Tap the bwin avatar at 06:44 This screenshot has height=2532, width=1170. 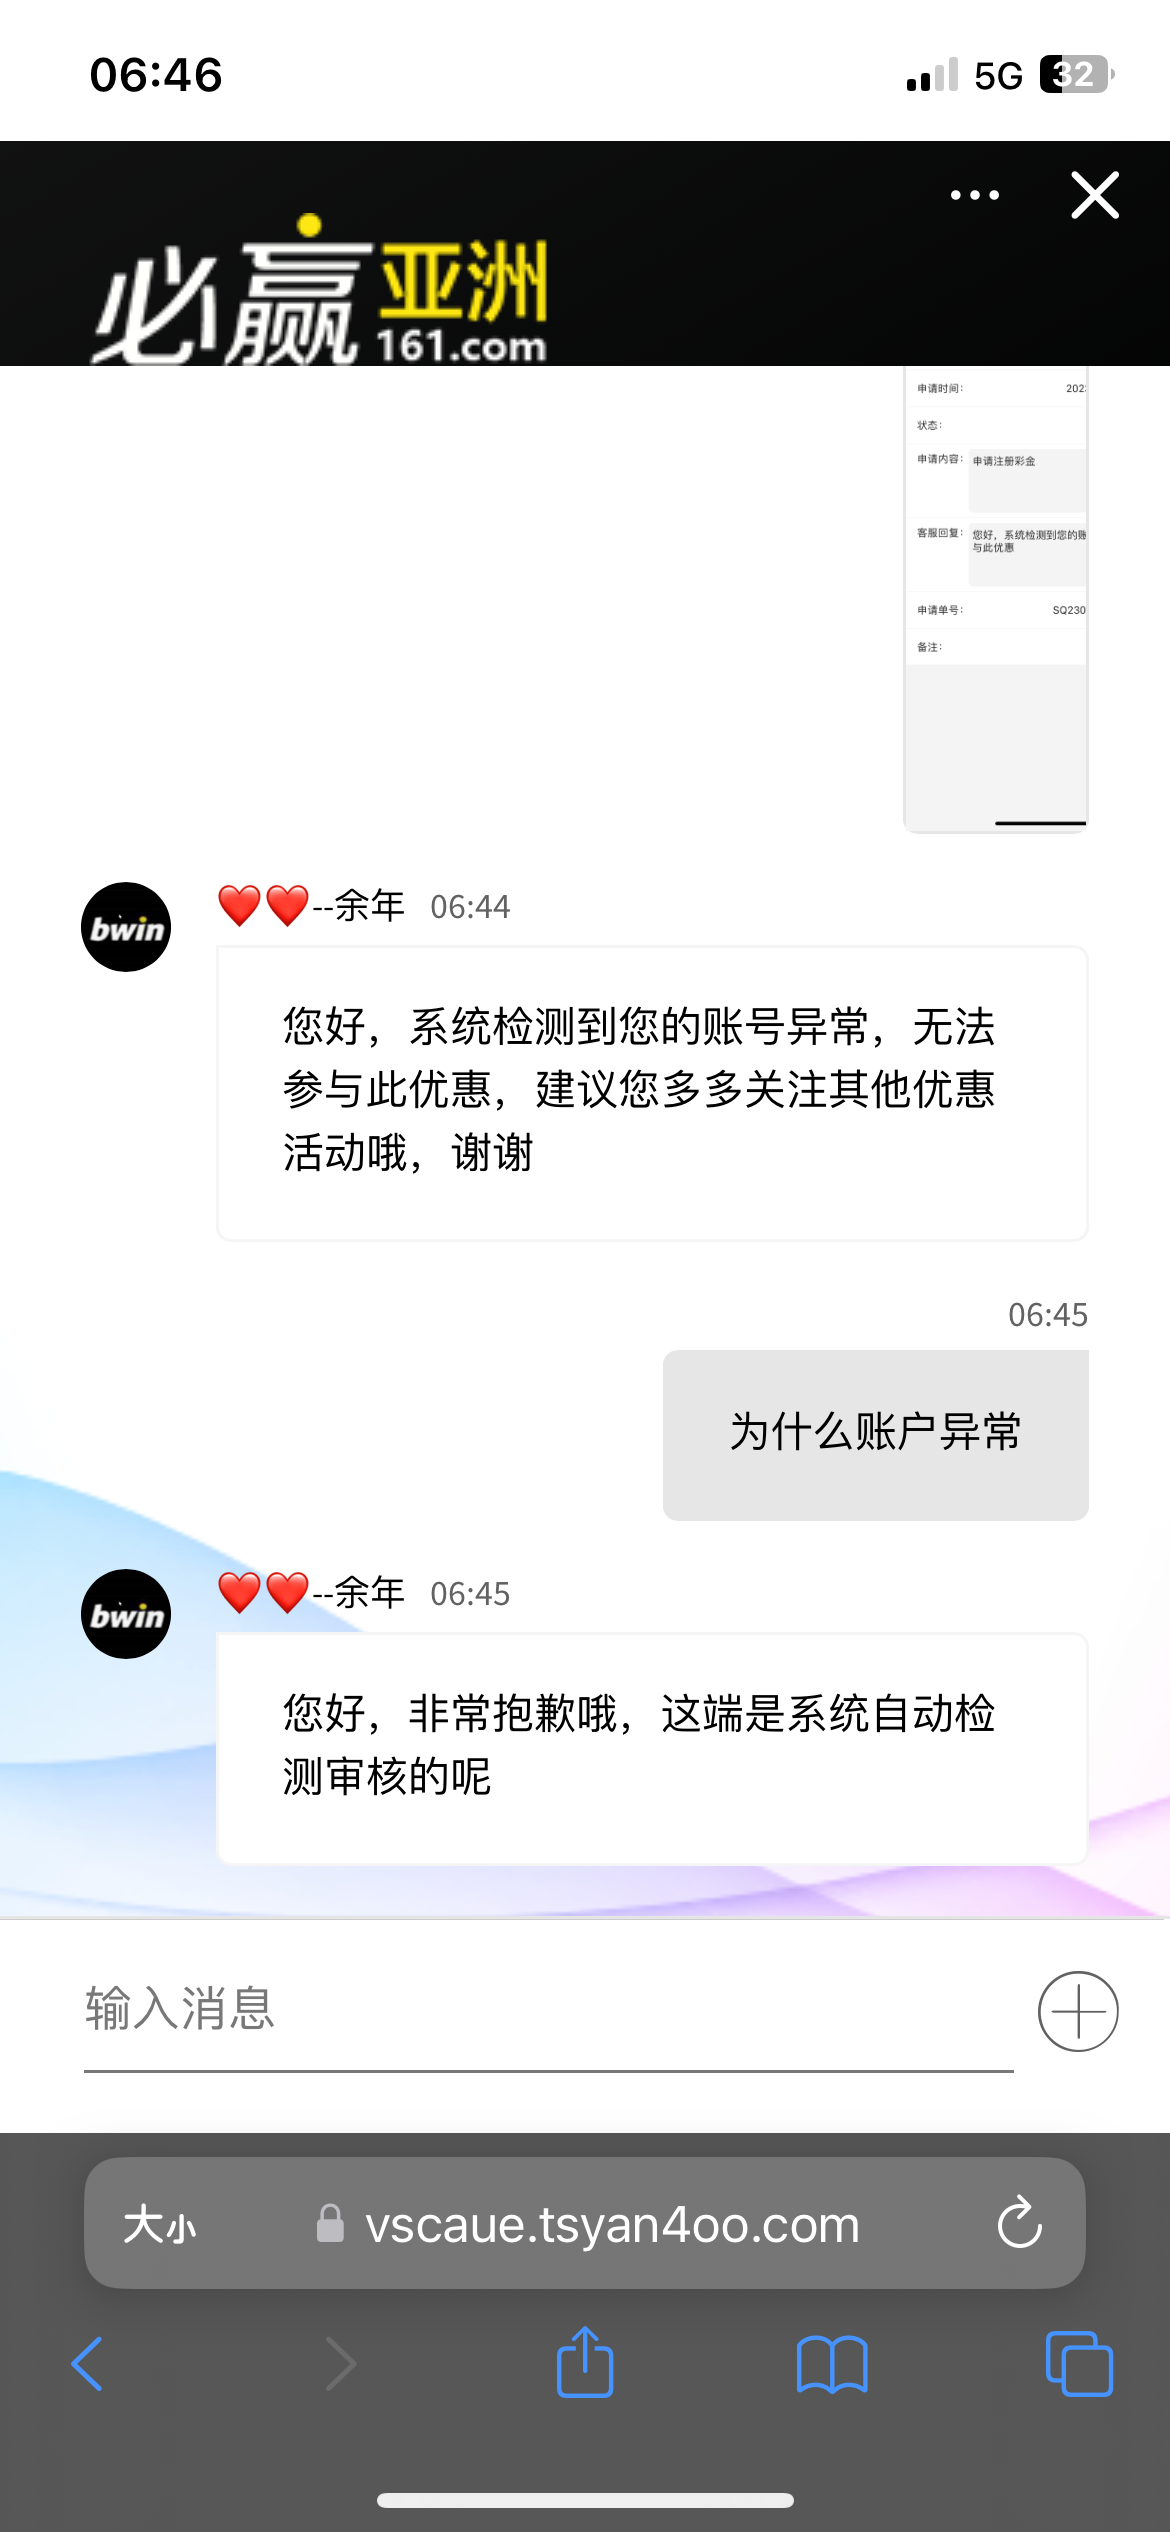pyautogui.click(x=126, y=927)
